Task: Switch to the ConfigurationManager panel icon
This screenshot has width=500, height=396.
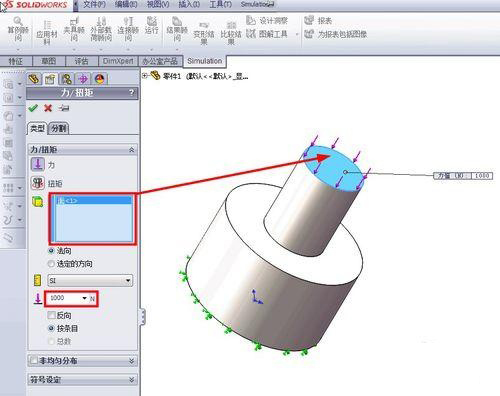Action: point(66,79)
